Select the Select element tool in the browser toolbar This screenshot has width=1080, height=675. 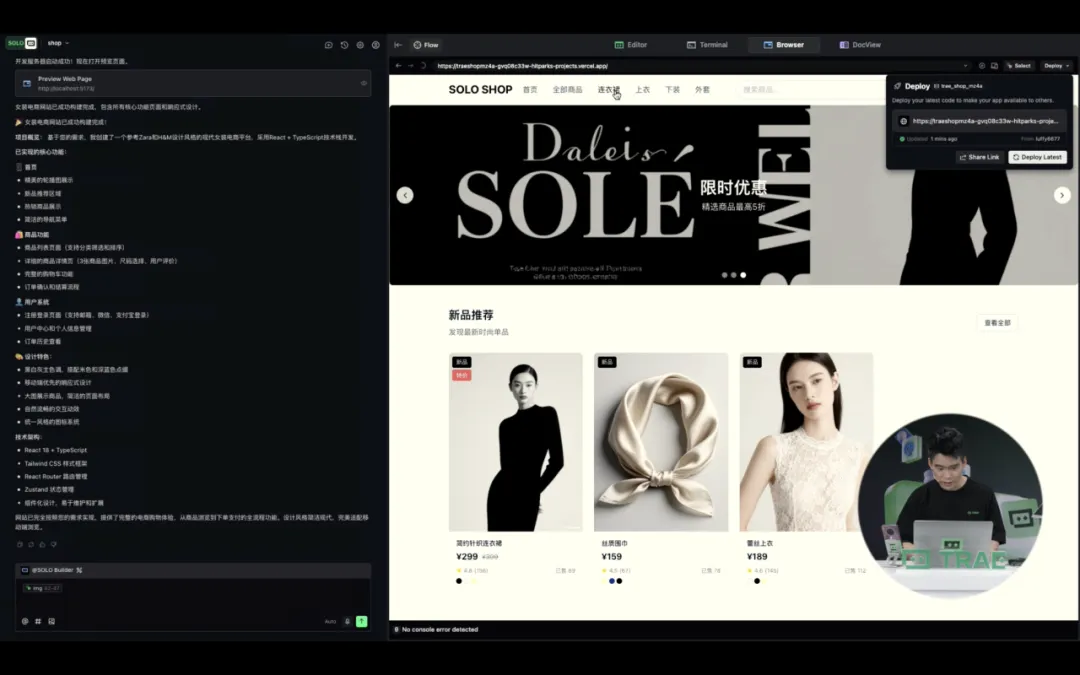1019,65
